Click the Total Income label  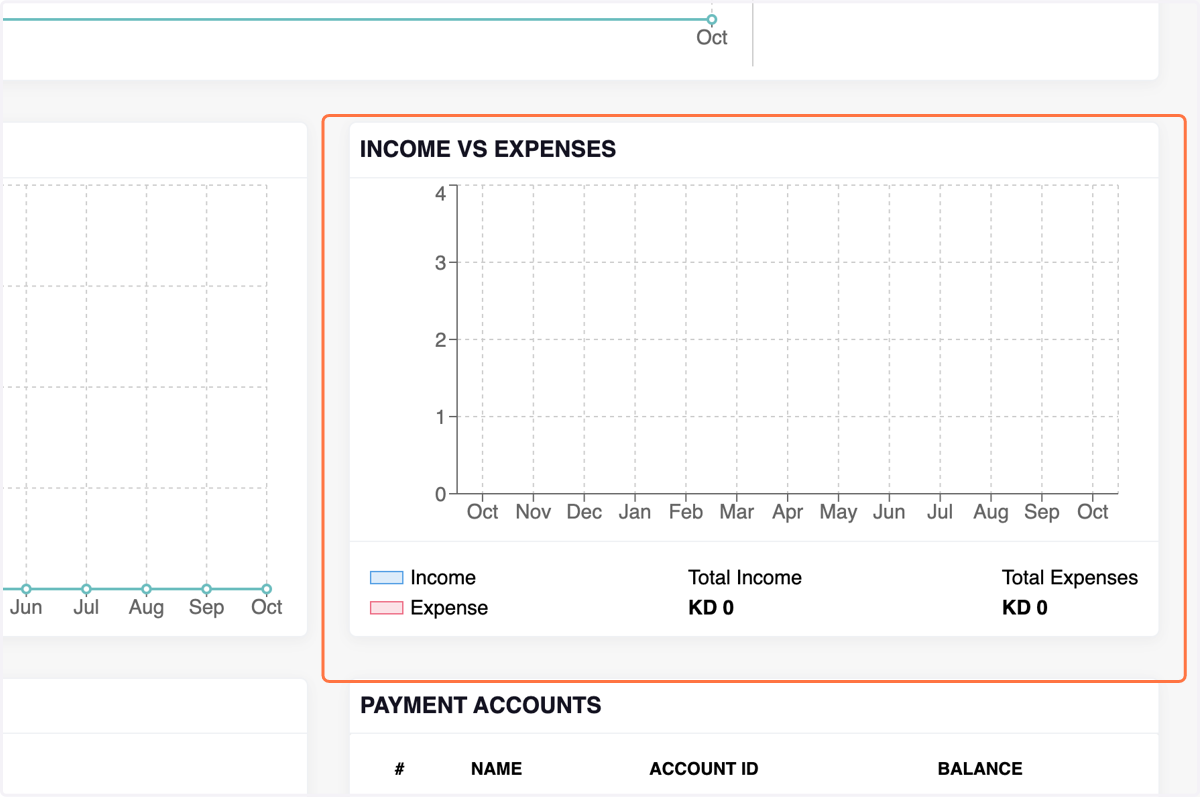(745, 578)
